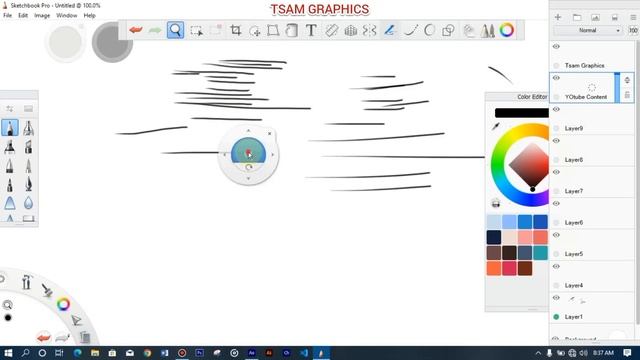Create a new layer group folder
640x360 pixels.
coord(577,17)
